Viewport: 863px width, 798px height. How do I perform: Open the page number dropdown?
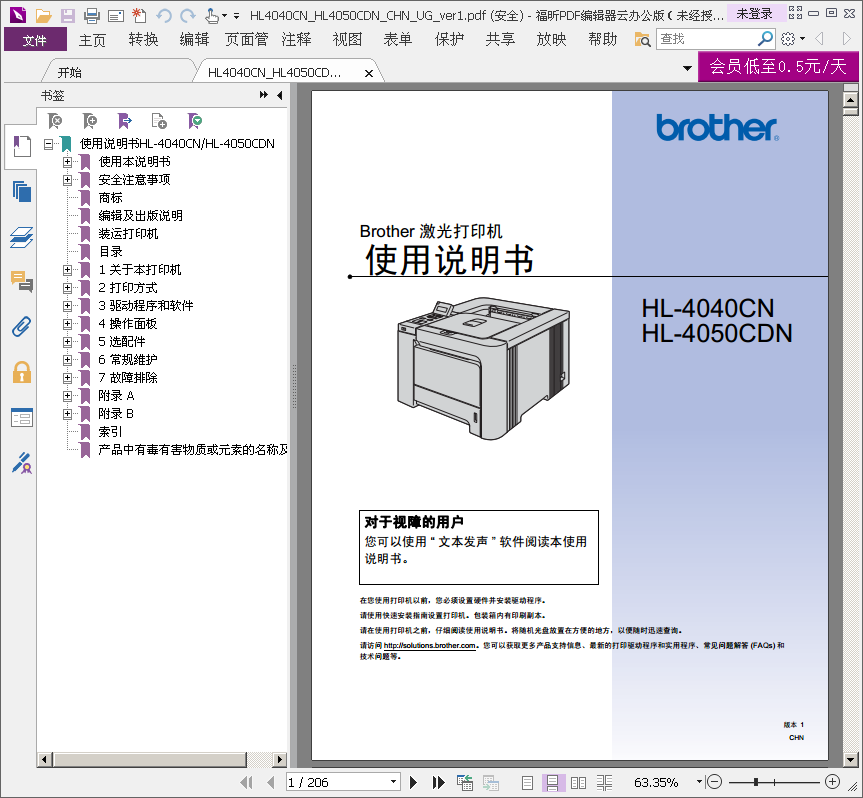point(393,781)
